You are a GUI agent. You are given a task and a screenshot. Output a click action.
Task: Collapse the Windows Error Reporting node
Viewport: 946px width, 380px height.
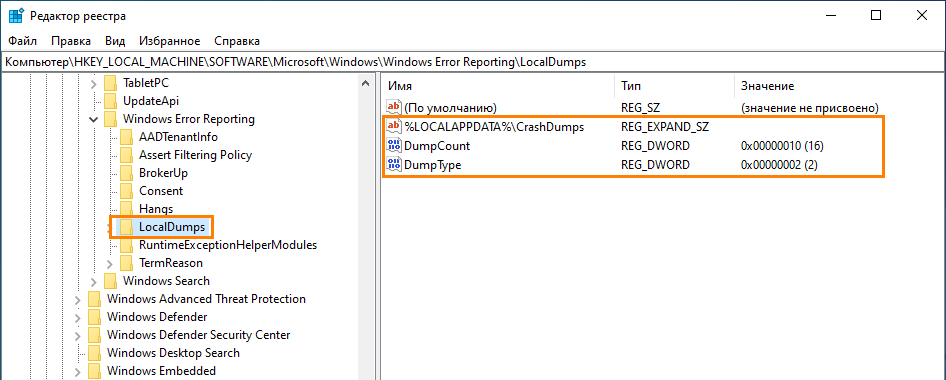tap(94, 119)
